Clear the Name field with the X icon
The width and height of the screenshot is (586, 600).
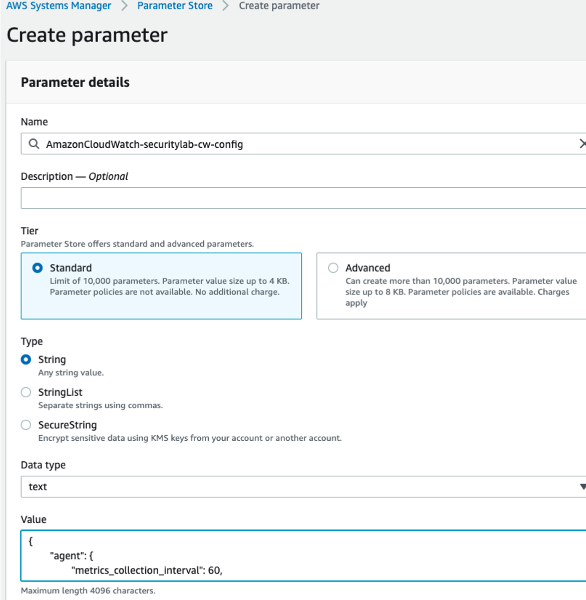click(x=582, y=144)
